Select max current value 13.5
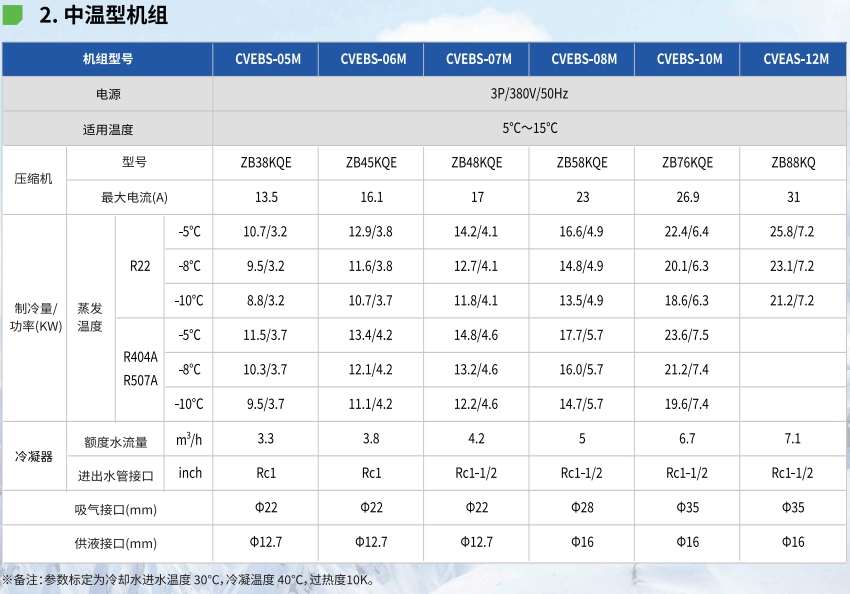The width and height of the screenshot is (850, 594). pos(266,197)
